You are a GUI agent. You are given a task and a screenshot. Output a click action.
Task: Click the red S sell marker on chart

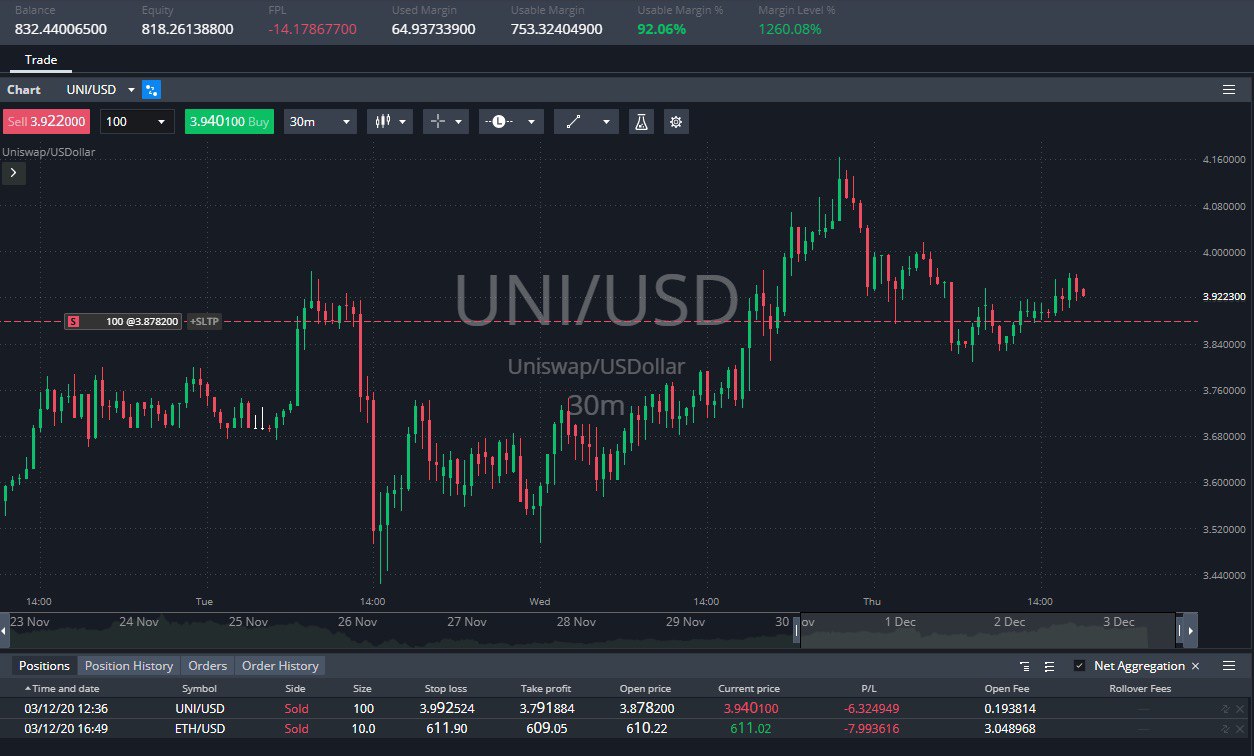tap(73, 321)
